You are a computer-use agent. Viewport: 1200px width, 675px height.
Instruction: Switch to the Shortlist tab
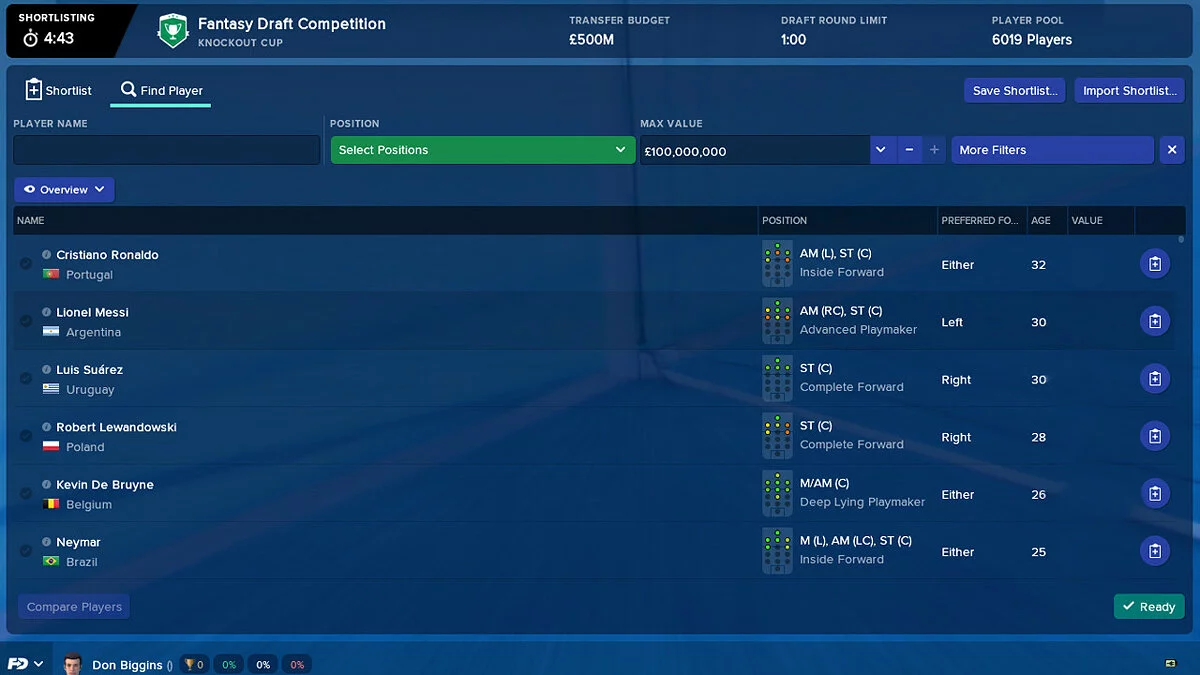58,90
